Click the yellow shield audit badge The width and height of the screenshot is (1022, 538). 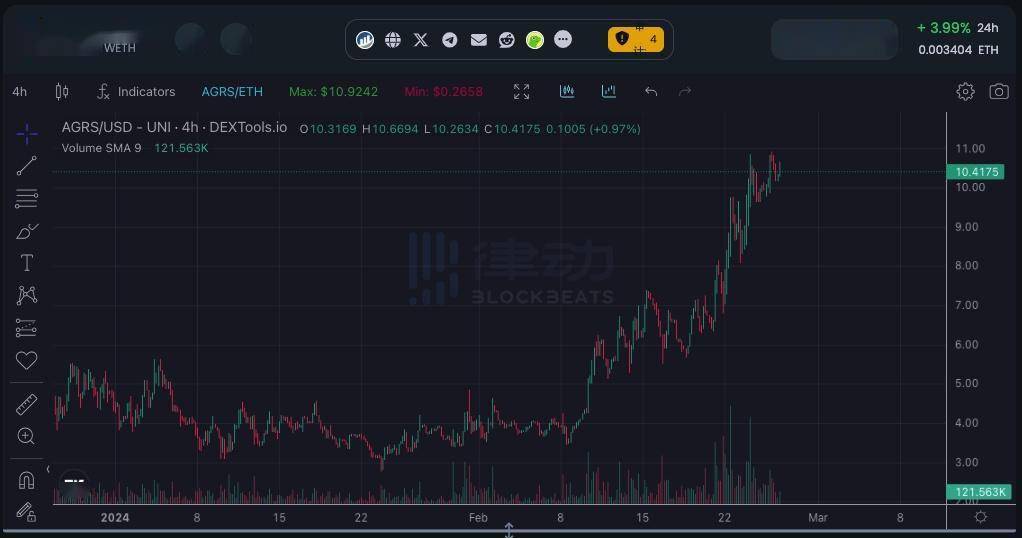pyautogui.click(x=636, y=40)
